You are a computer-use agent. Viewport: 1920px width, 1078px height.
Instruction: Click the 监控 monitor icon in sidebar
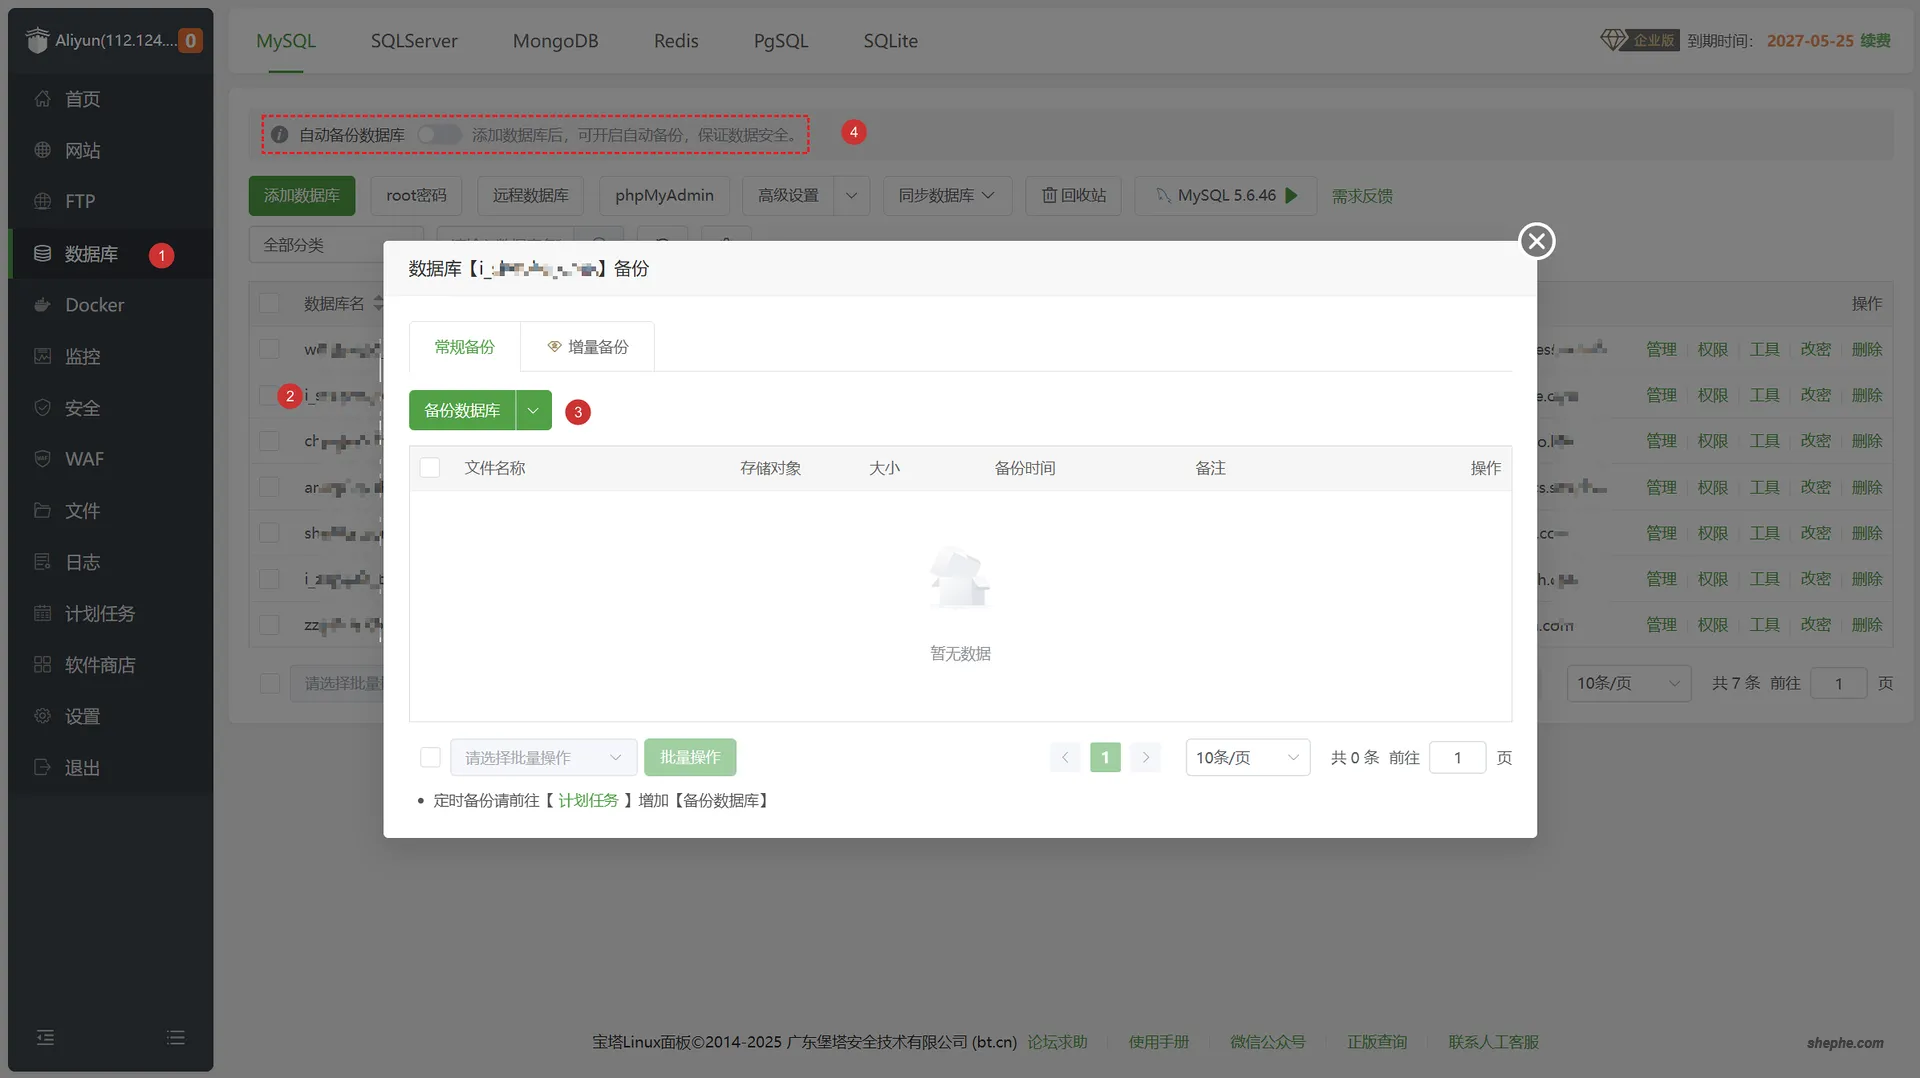pyautogui.click(x=42, y=357)
